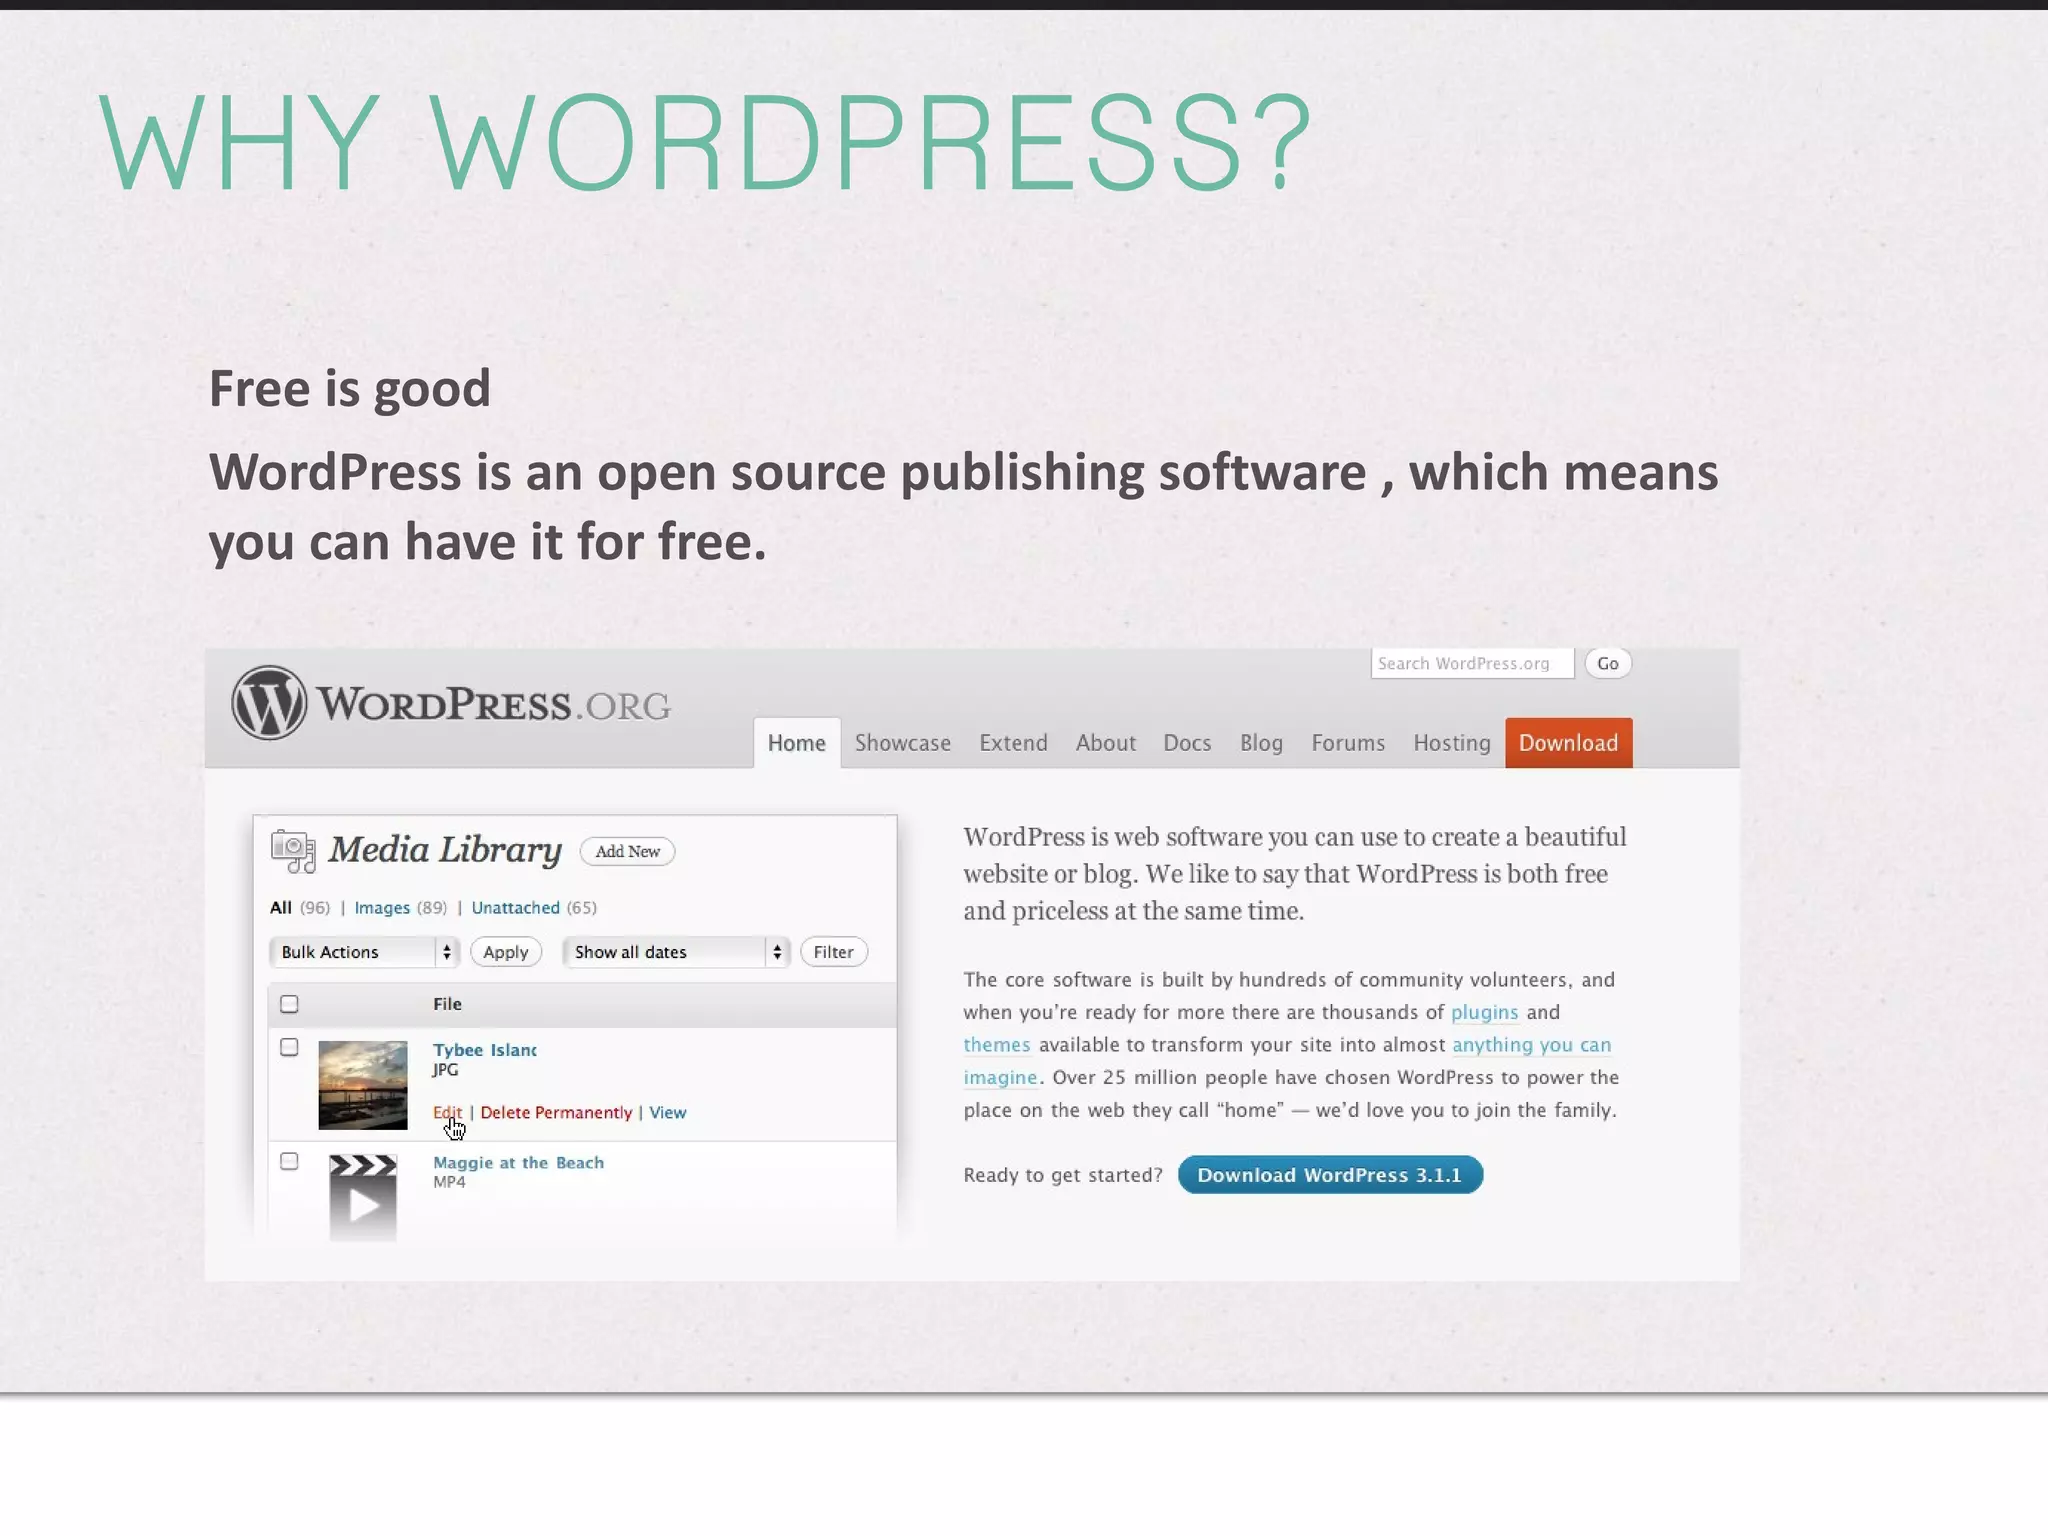Click the orange Download tab
The image size is (2048, 1536).
click(x=1569, y=743)
